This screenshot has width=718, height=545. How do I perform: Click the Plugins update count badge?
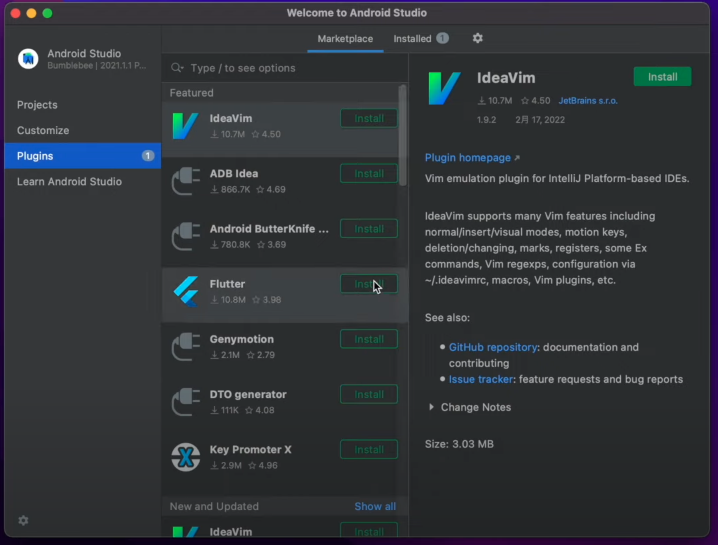[x=147, y=156]
